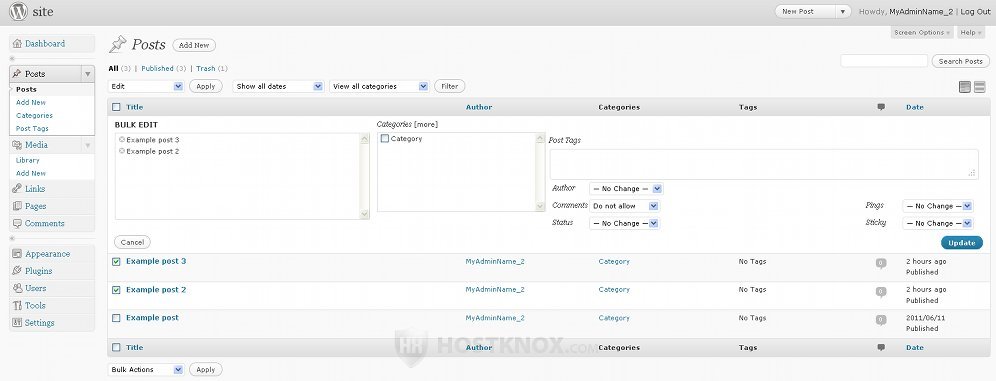996x381 pixels.
Task: Open Post Tags submenu link
Action: click(32, 128)
